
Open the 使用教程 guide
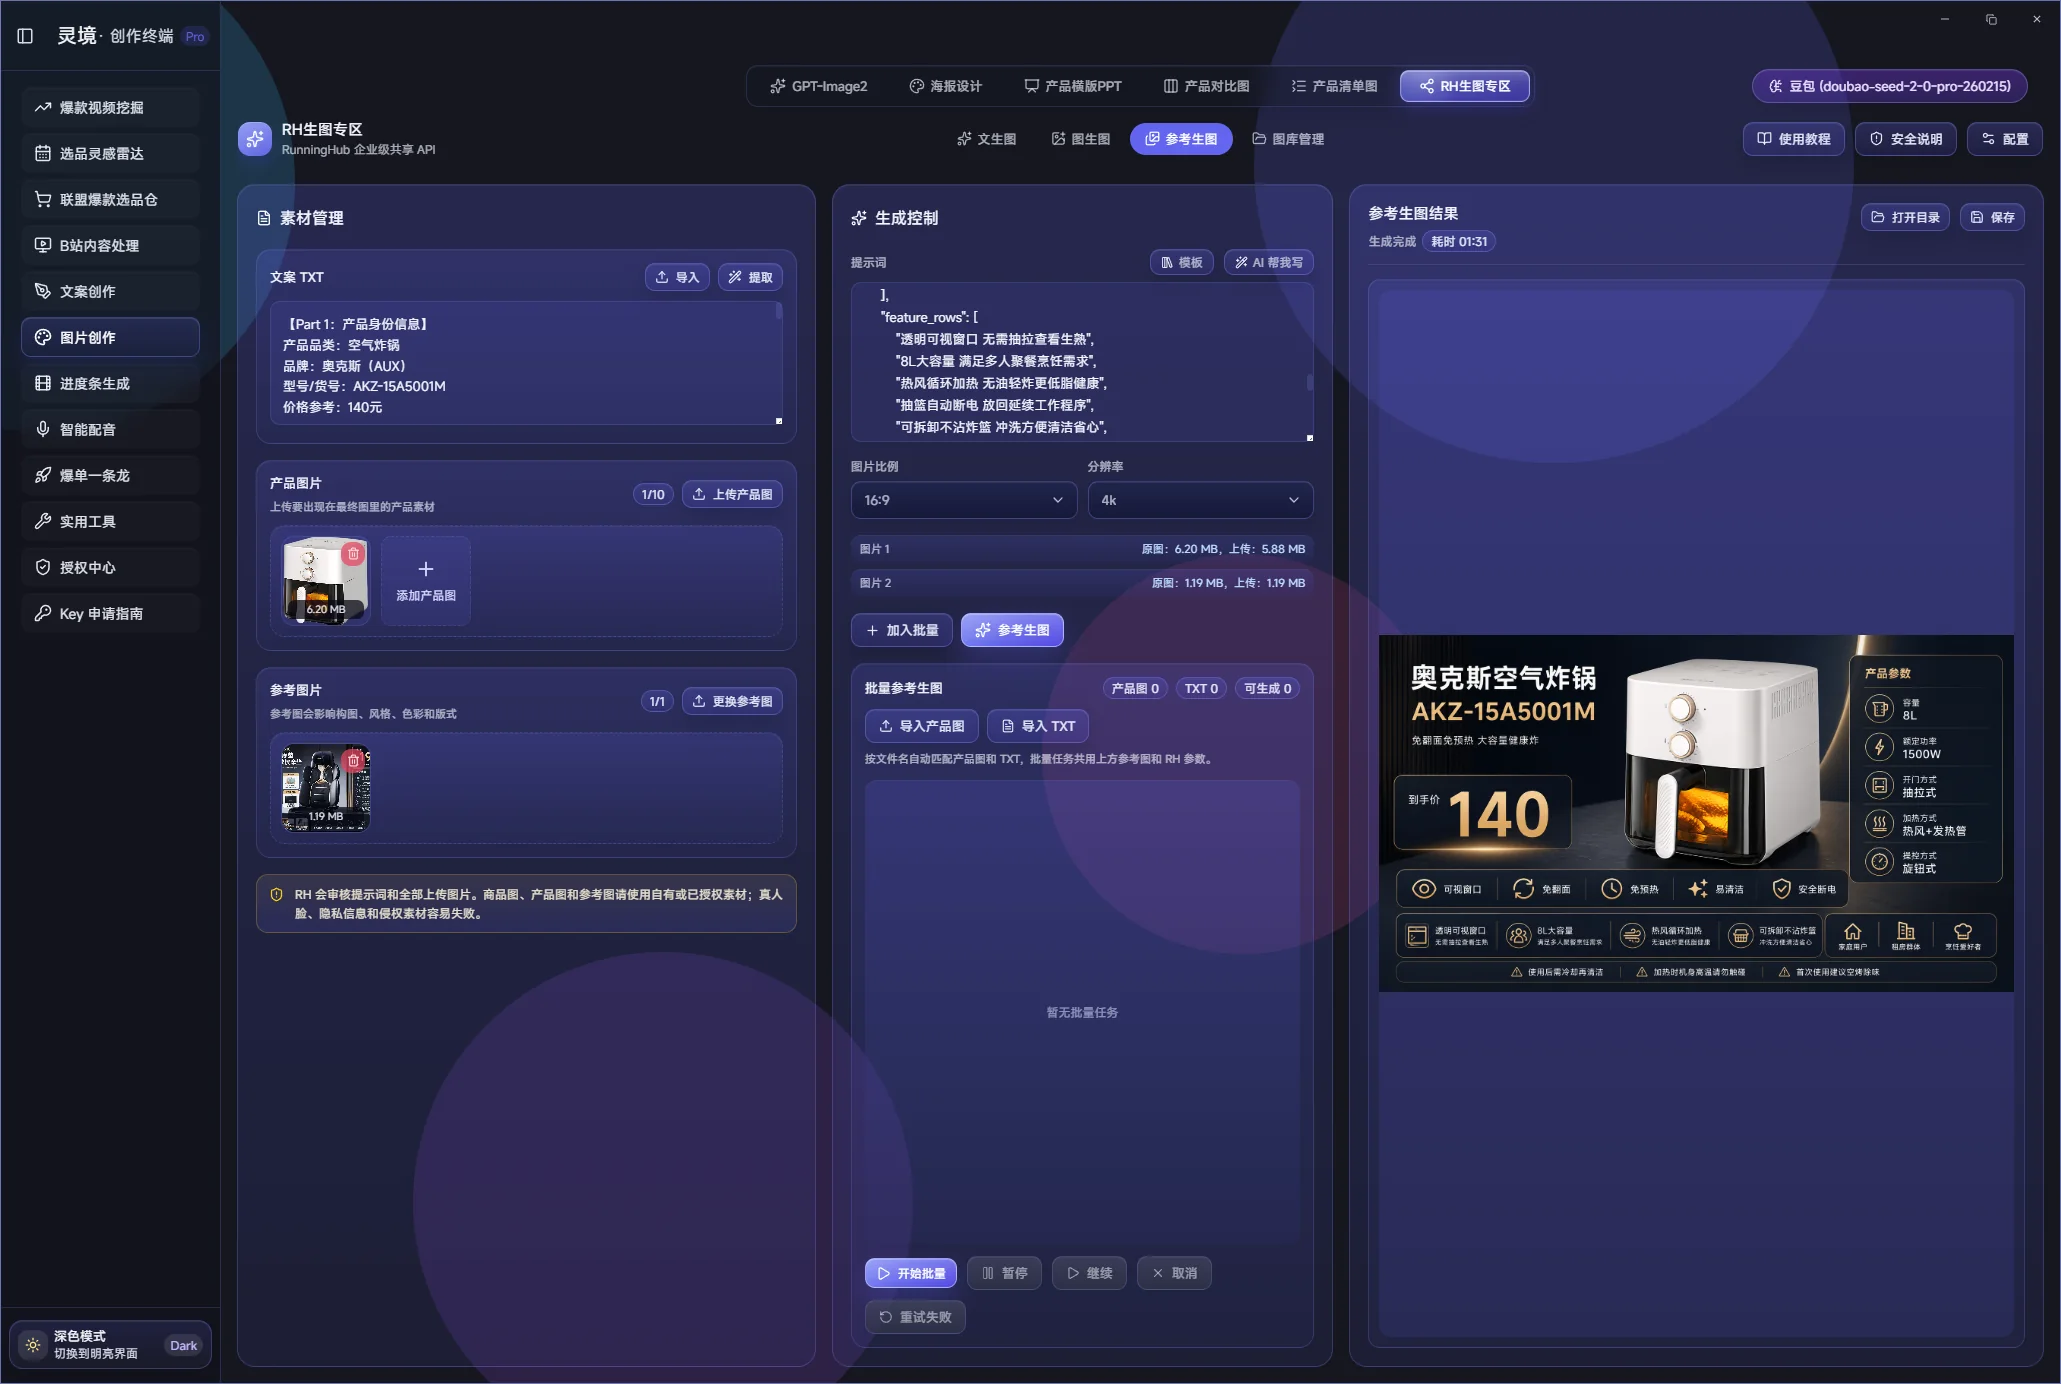[x=1794, y=139]
